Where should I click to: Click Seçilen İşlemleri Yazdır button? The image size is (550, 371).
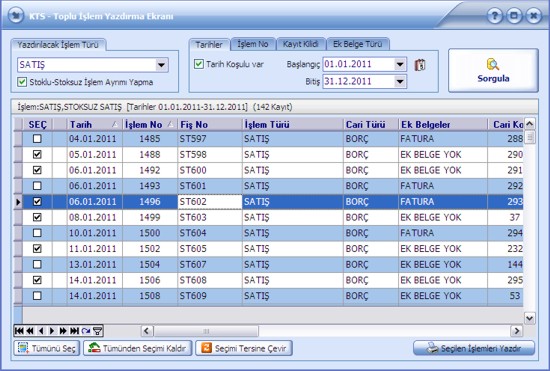(x=474, y=348)
